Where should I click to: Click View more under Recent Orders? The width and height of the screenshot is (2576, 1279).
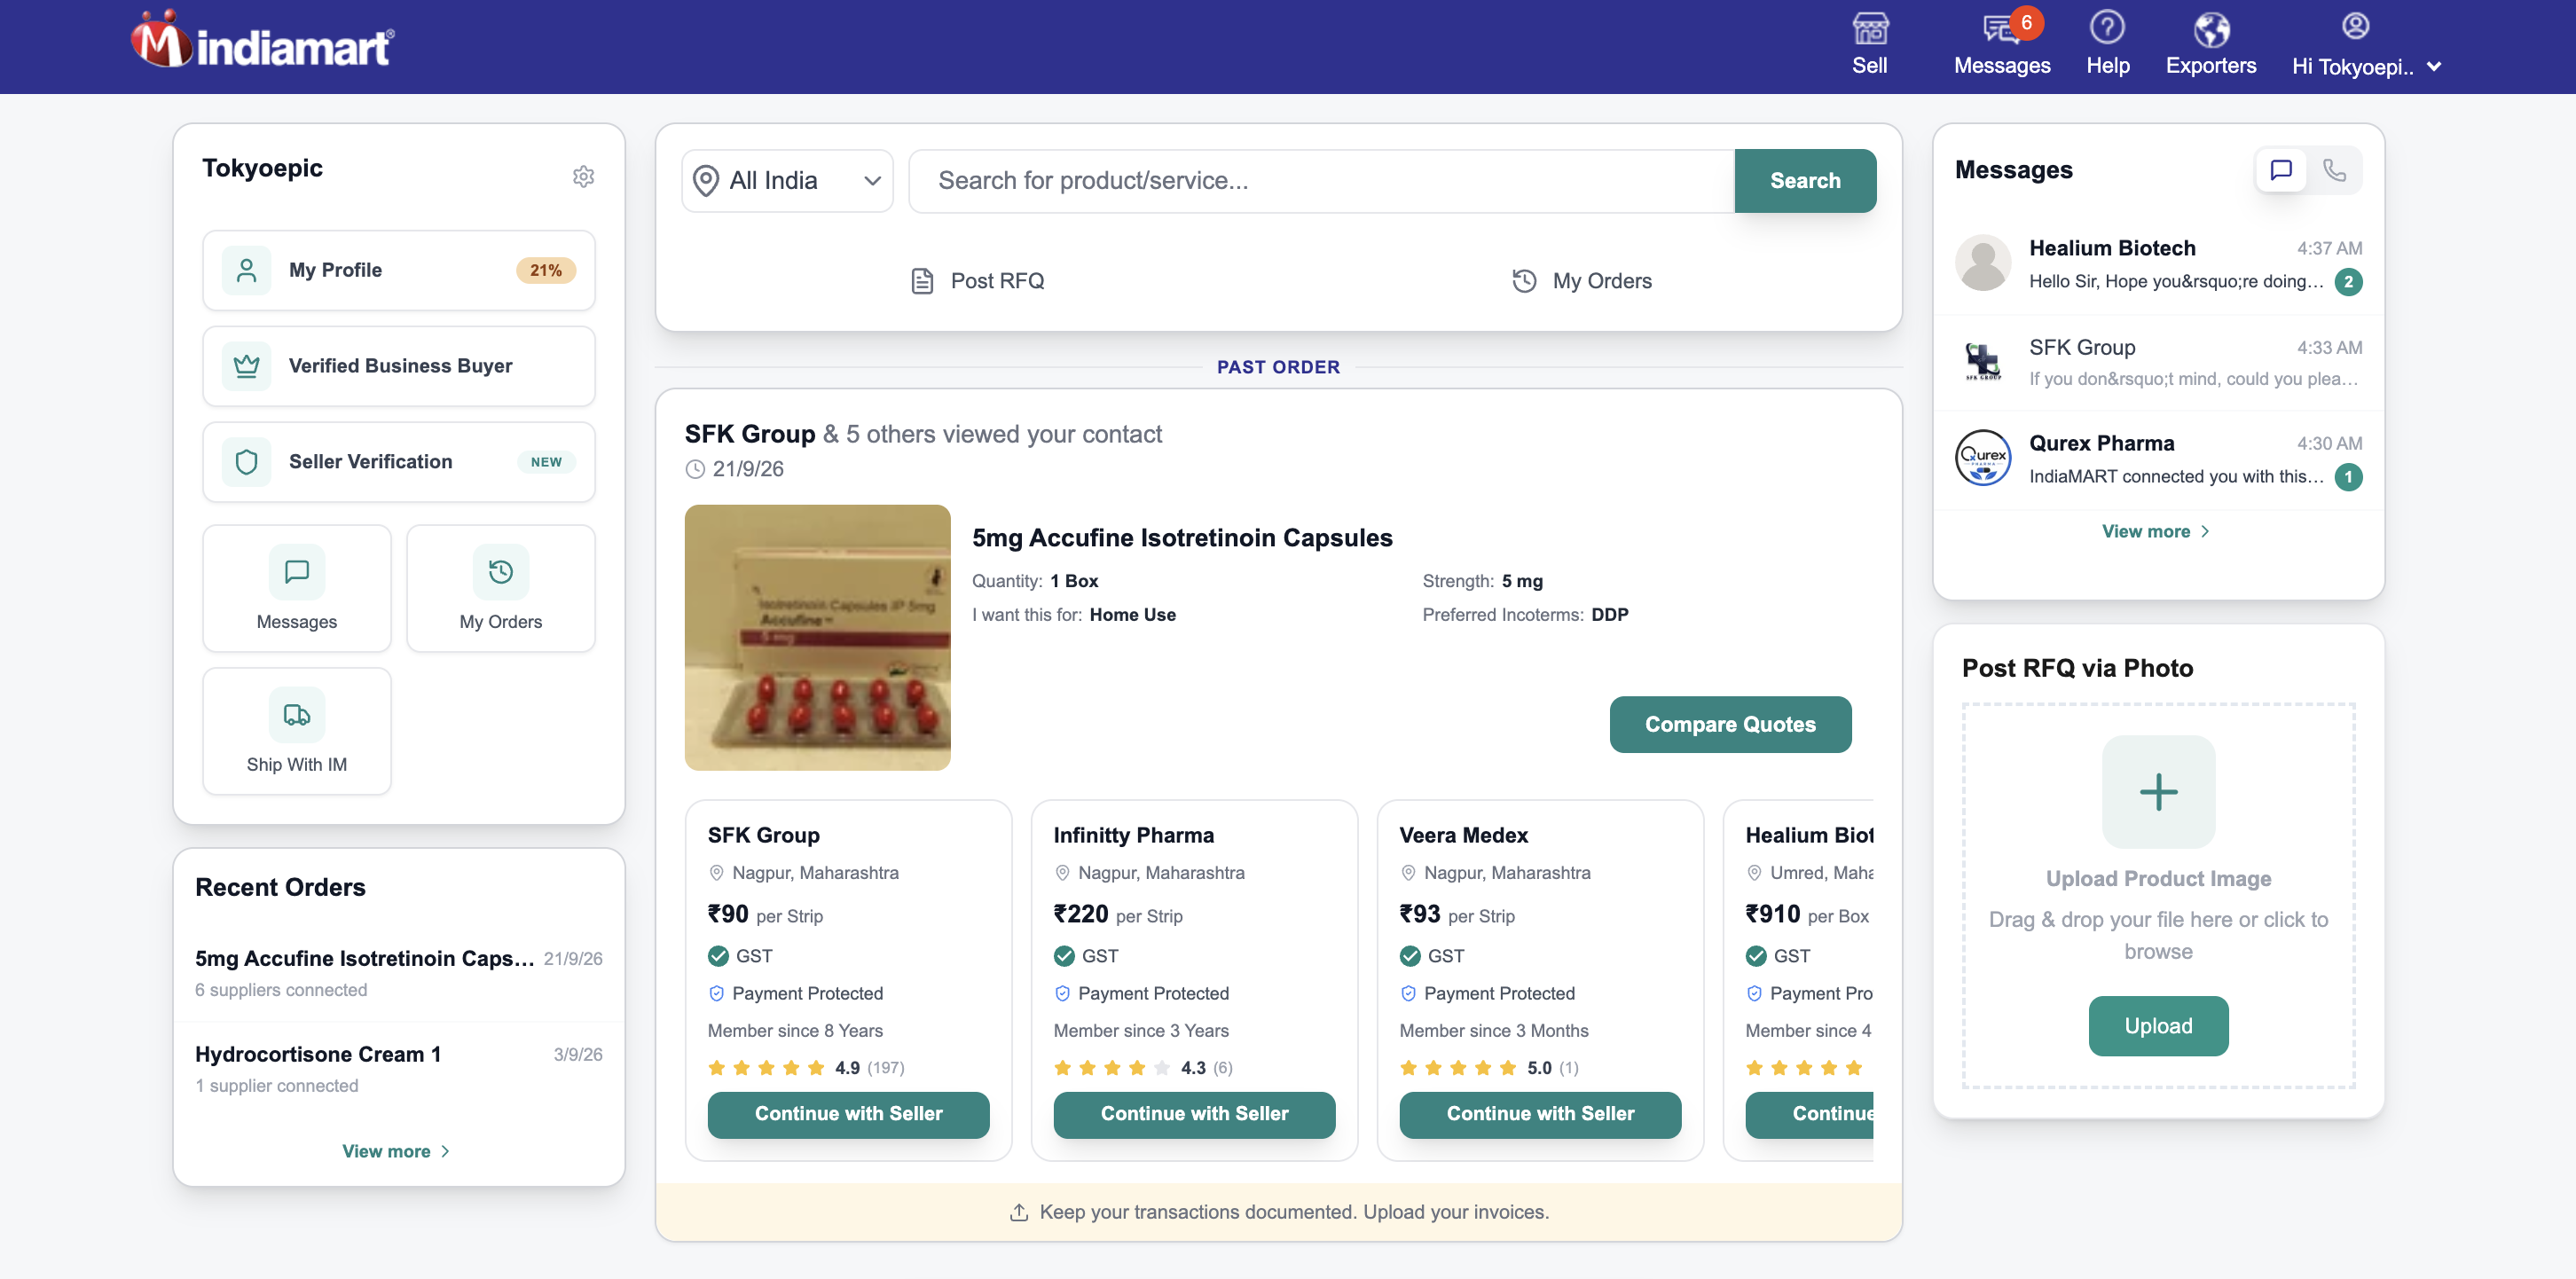pyautogui.click(x=396, y=1152)
